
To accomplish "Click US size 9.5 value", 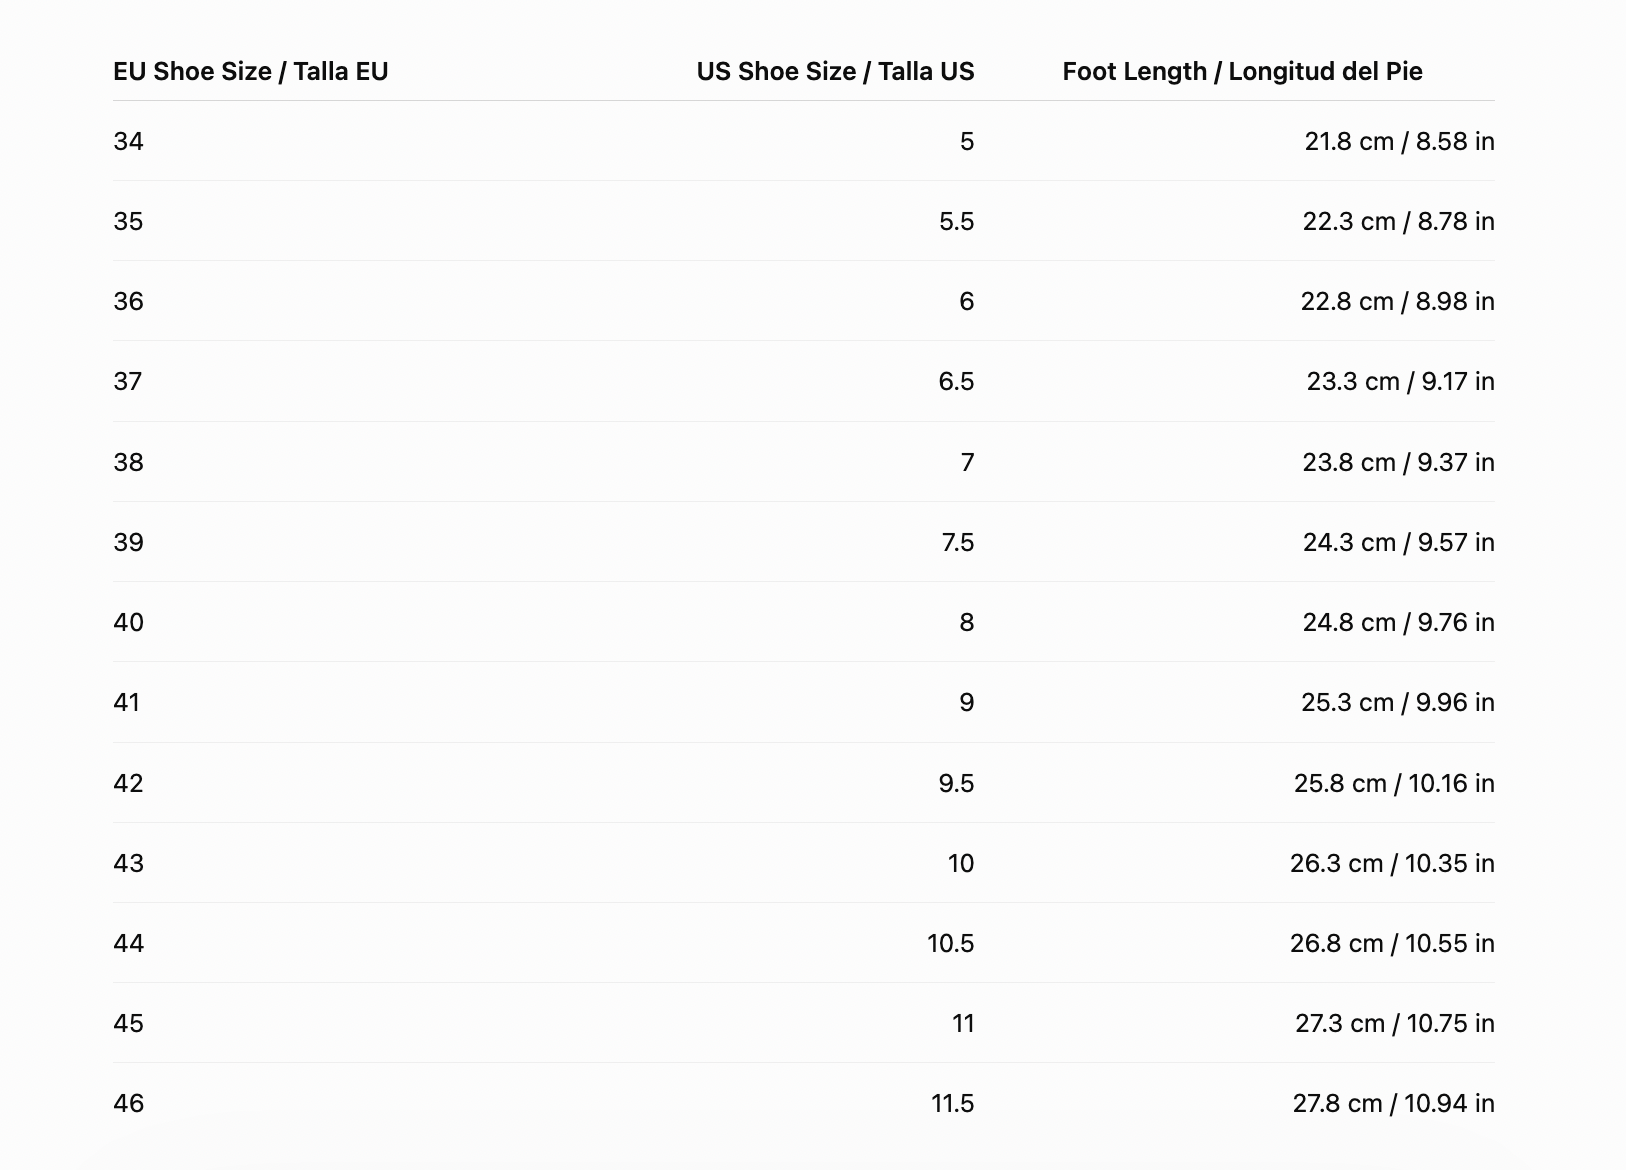I will pyautogui.click(x=956, y=783).
